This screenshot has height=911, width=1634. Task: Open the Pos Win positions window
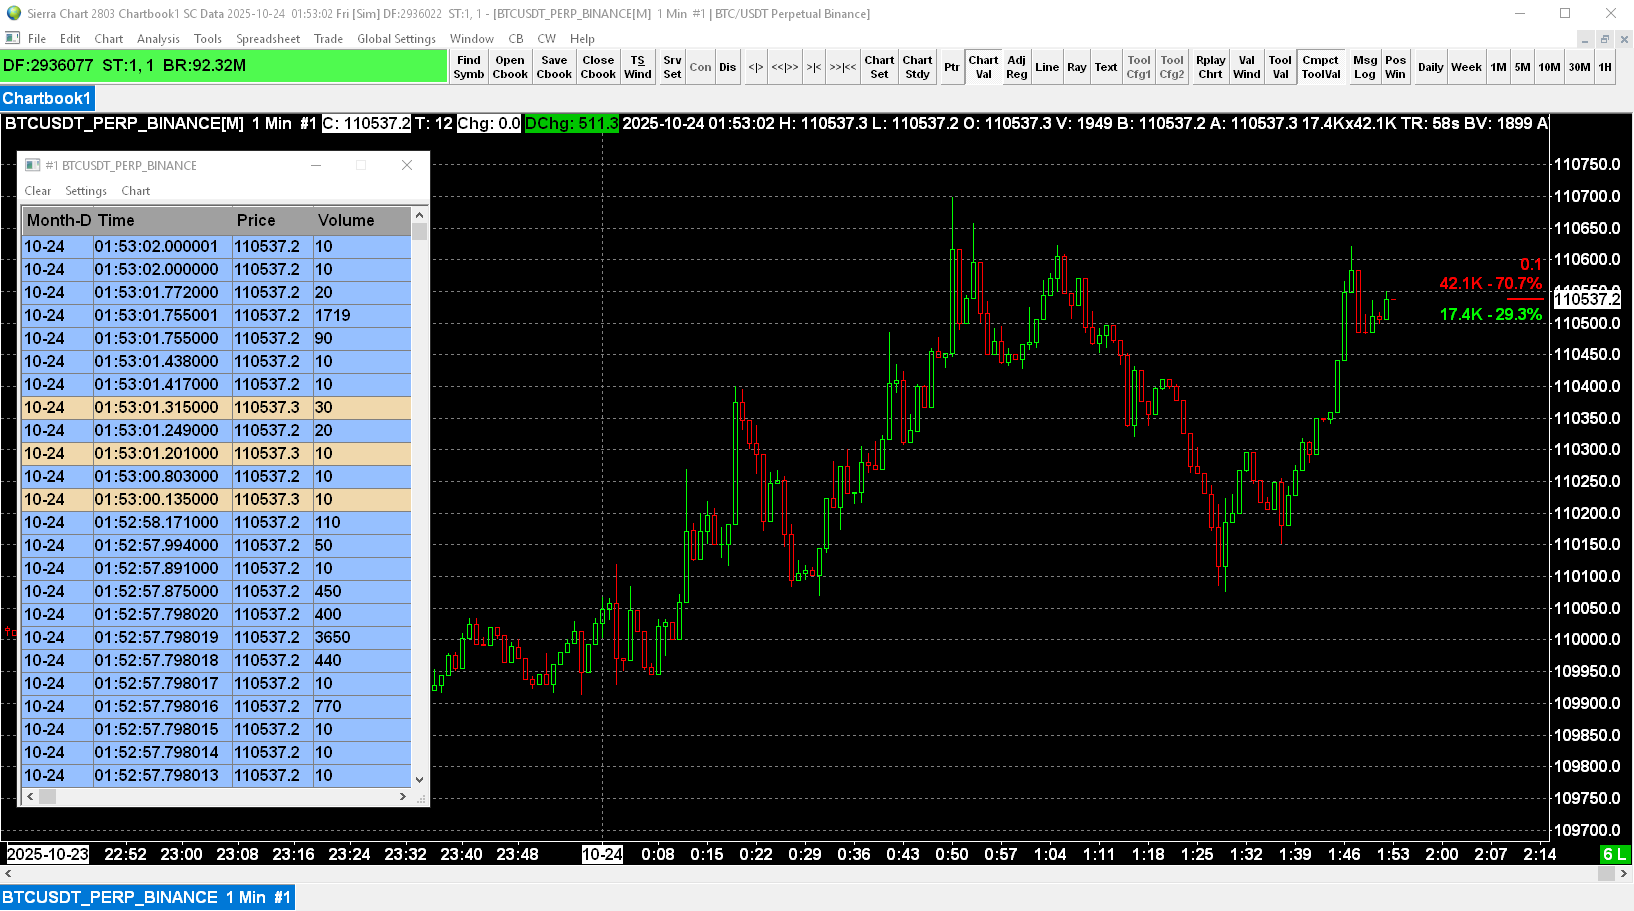click(1396, 67)
